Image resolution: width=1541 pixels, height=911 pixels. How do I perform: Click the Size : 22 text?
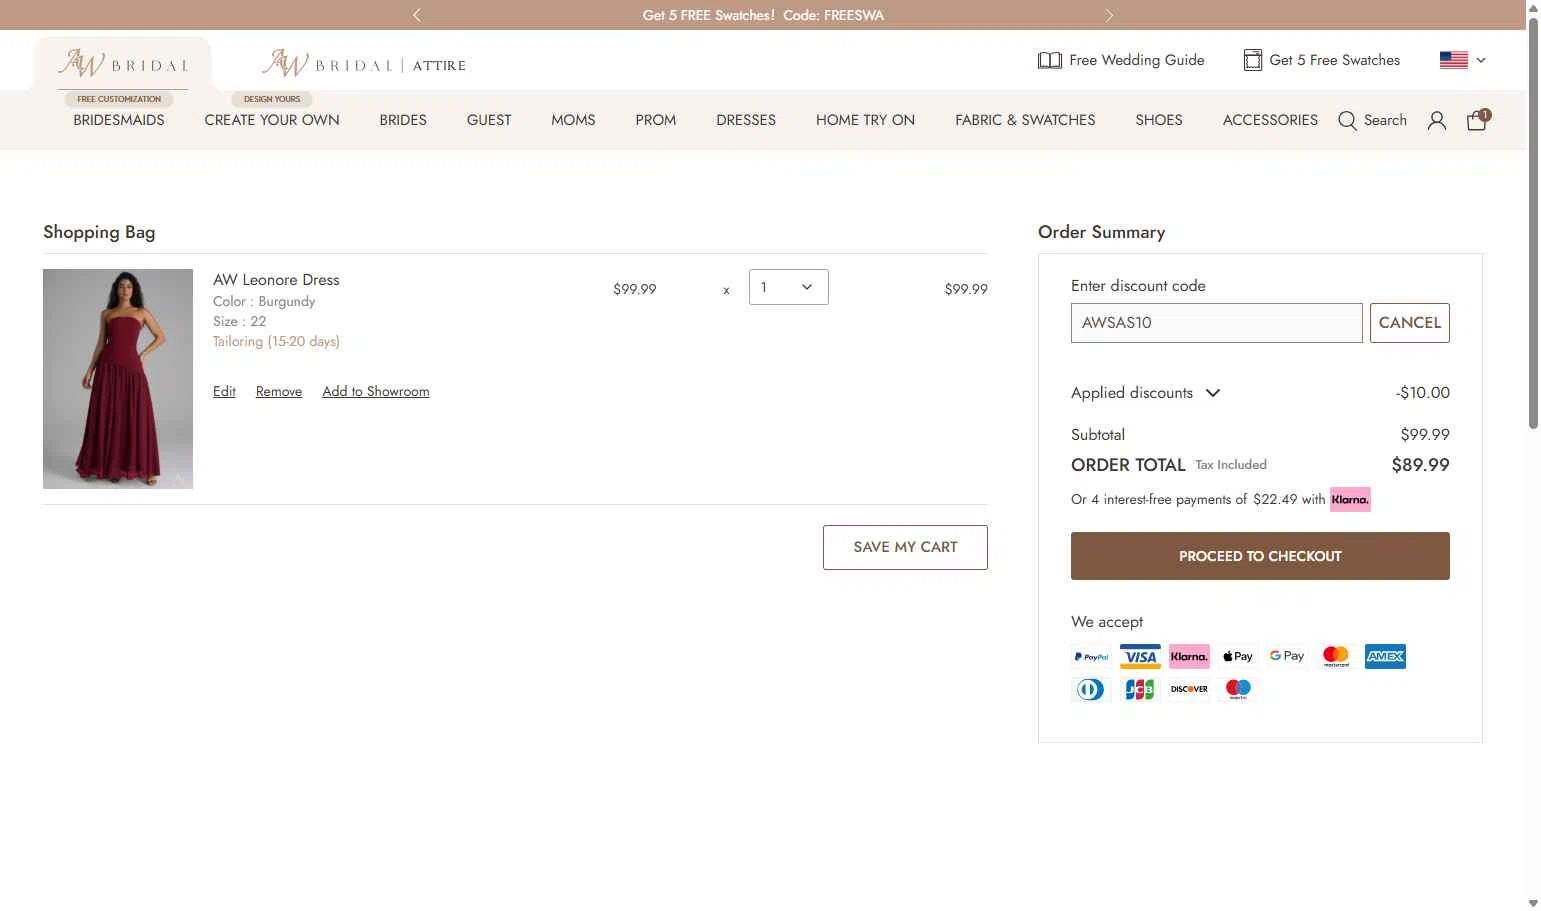click(x=240, y=321)
